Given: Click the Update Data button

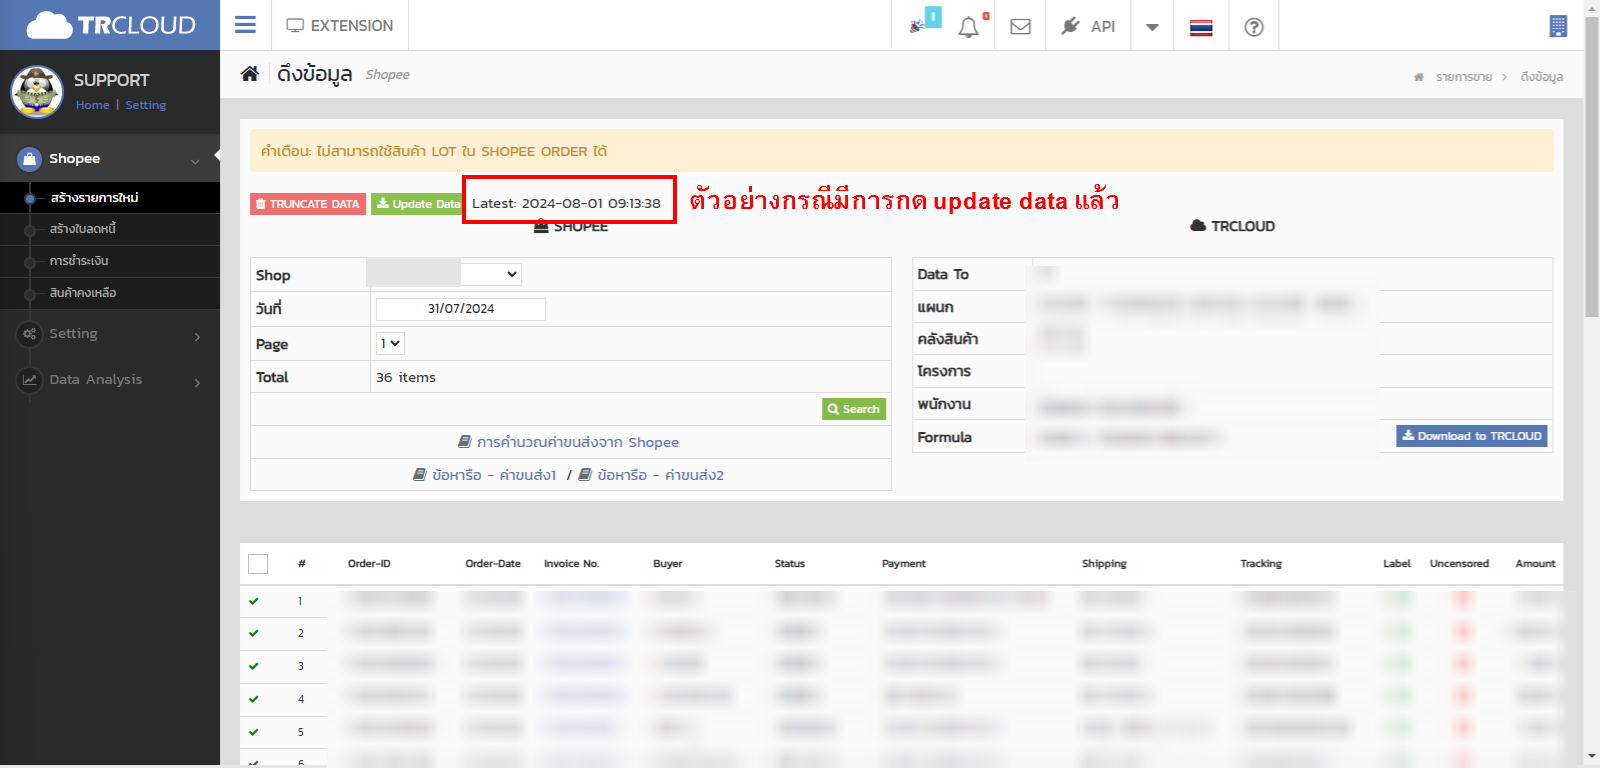Looking at the screenshot, I should [418, 204].
